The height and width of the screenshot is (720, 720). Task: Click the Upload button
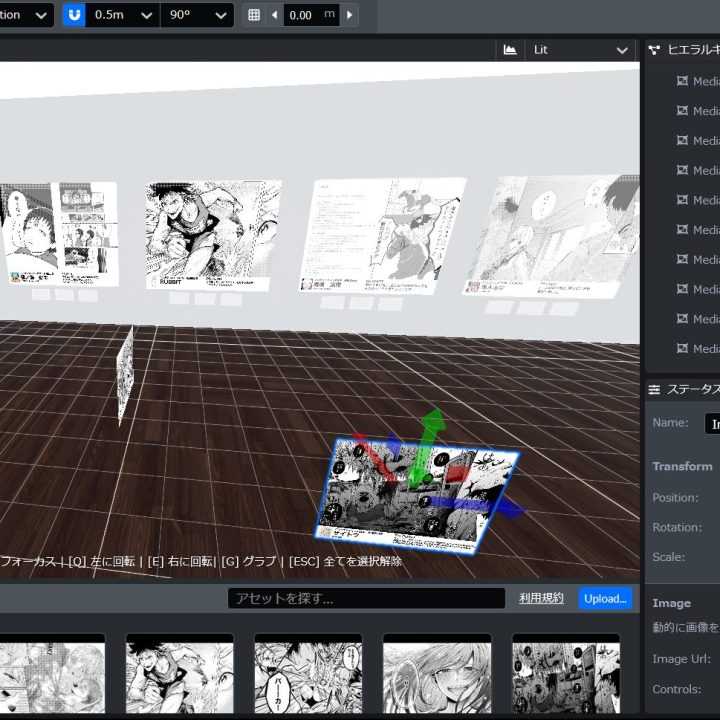605,598
